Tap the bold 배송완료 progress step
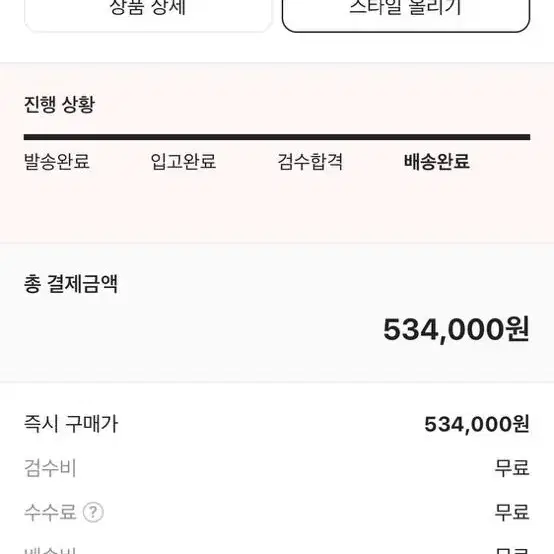This screenshot has width=554, height=554. pos(437,162)
